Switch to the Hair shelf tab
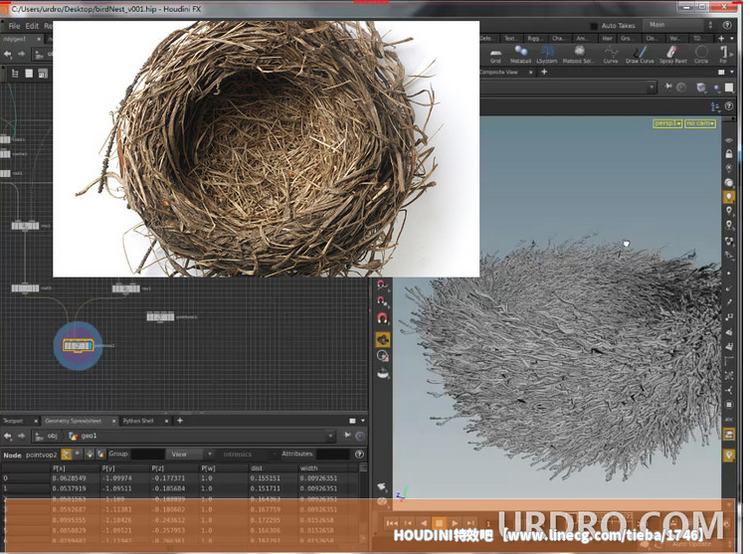 tap(607, 38)
